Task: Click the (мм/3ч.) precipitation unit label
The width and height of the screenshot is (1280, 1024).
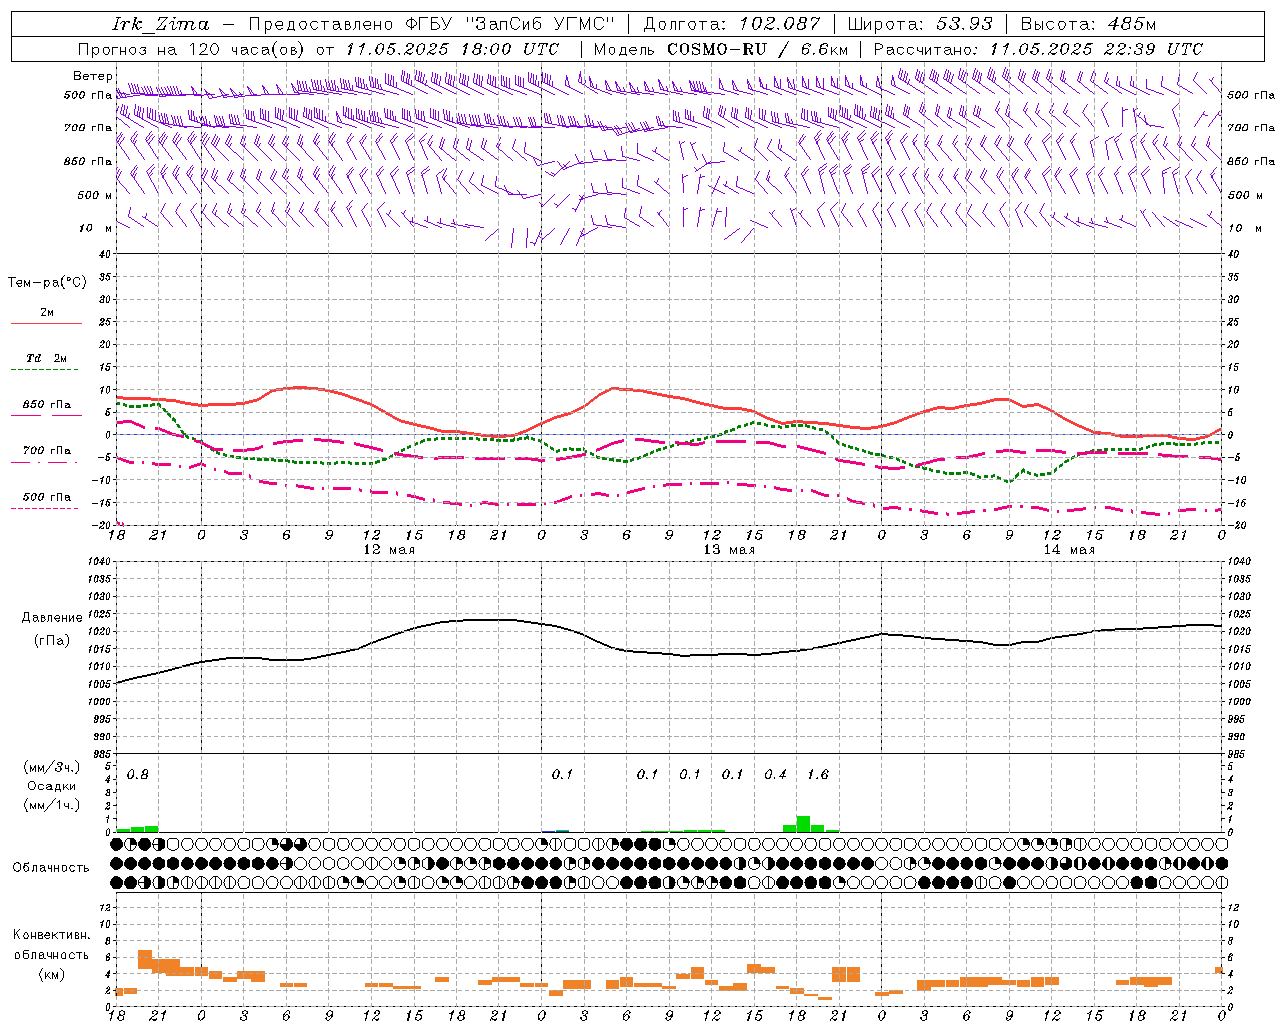Action: 51,768
